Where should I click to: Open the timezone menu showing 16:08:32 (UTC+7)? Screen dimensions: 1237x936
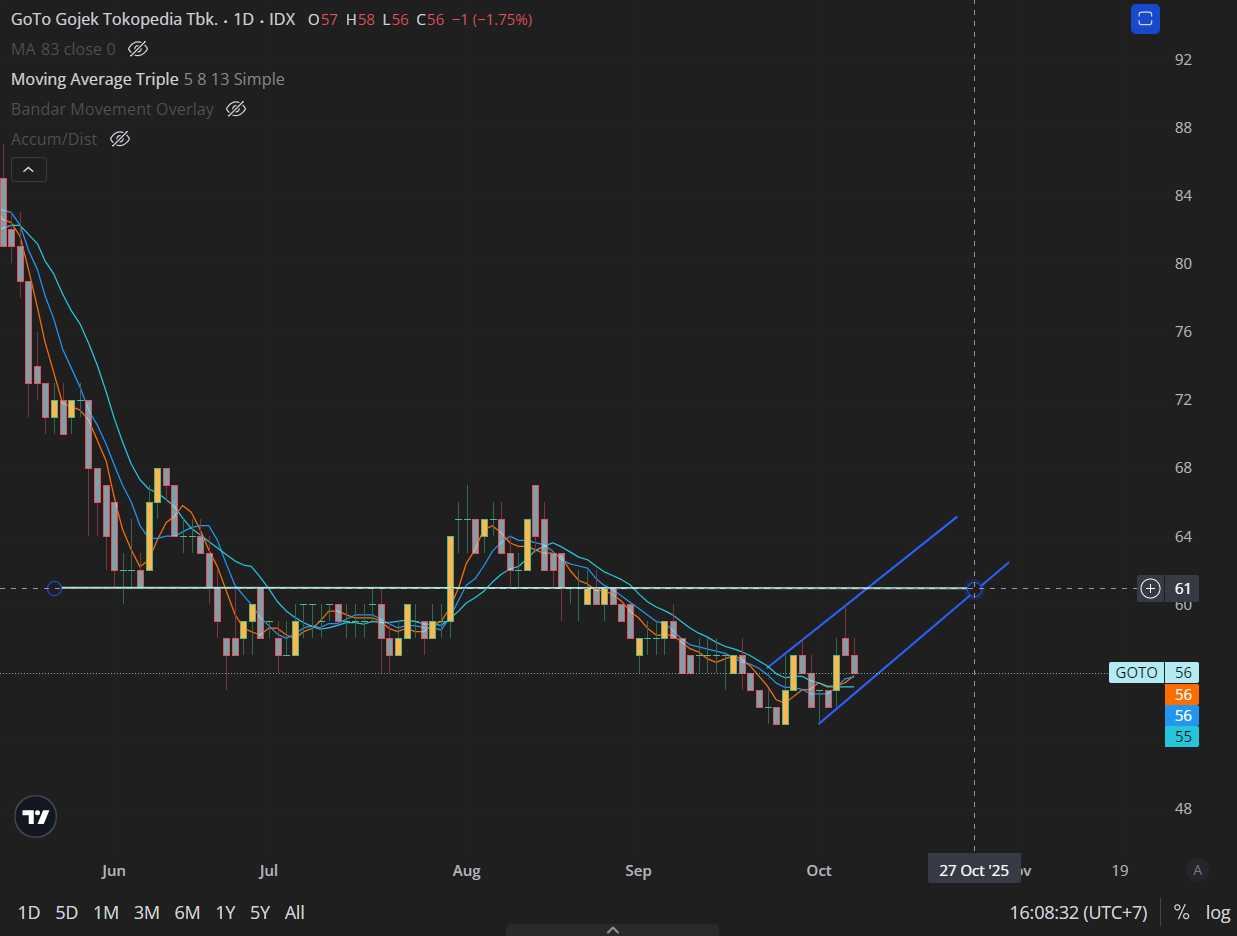[x=1078, y=912]
